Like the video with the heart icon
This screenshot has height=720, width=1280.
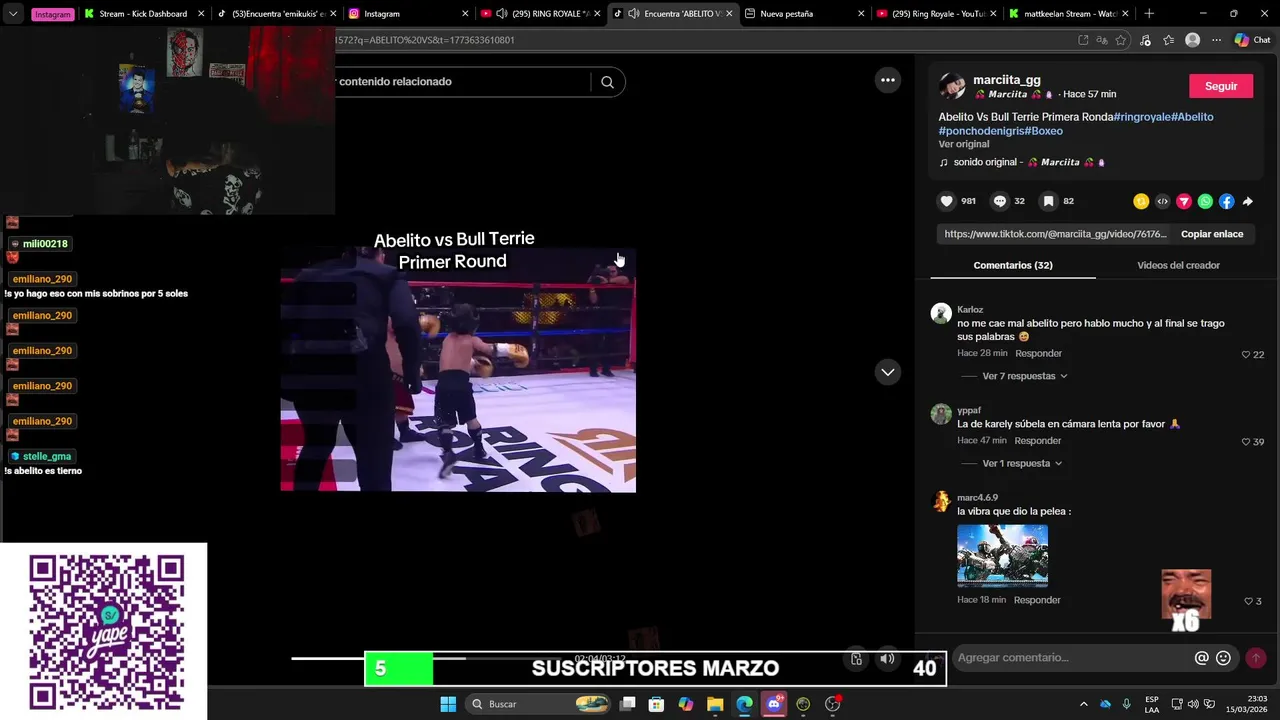(946, 201)
